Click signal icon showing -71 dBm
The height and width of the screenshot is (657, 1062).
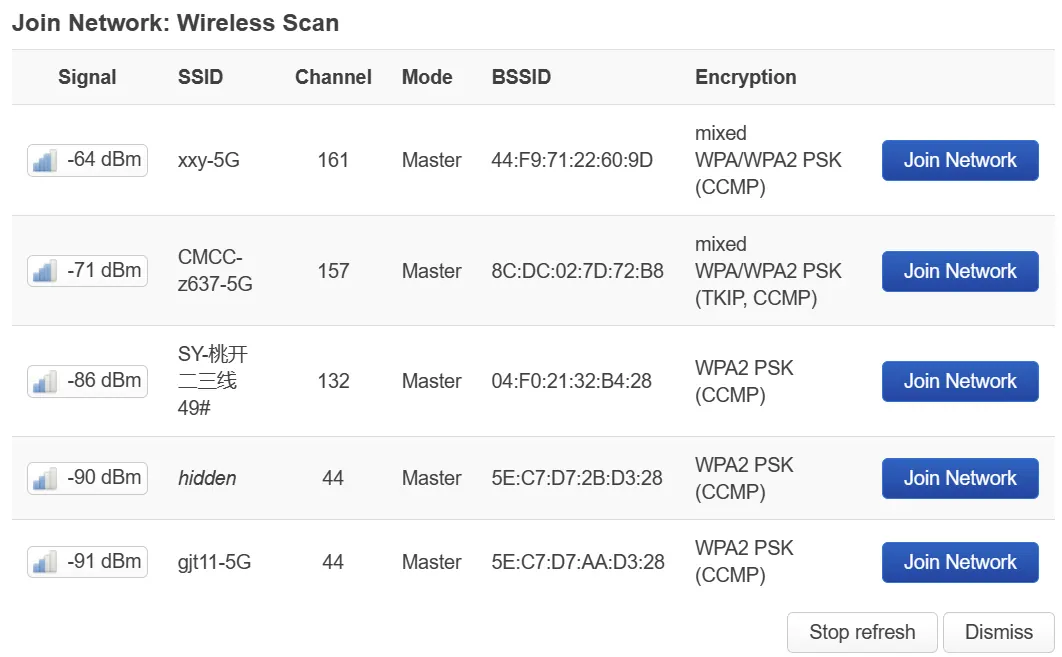44,271
